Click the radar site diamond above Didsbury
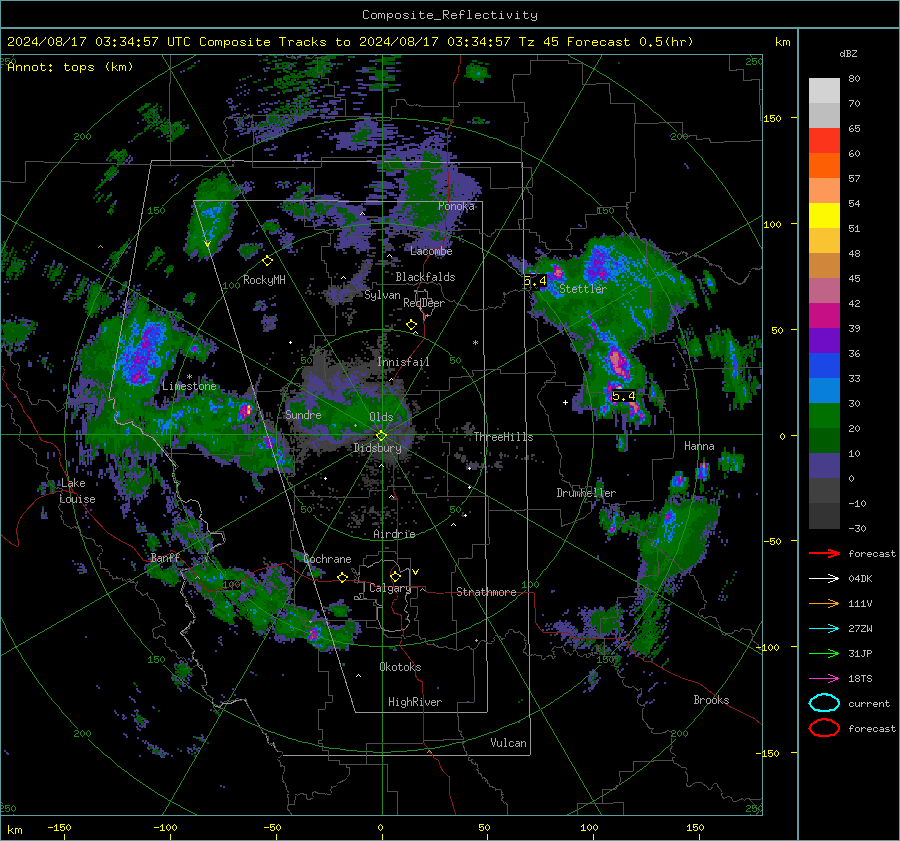900x841 pixels. click(x=381, y=435)
